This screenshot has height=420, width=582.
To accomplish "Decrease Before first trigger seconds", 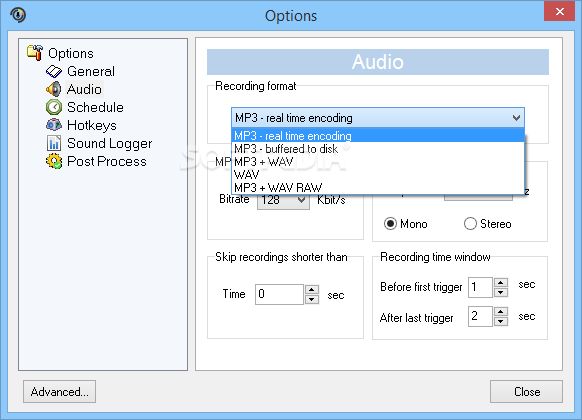I will (x=501, y=292).
